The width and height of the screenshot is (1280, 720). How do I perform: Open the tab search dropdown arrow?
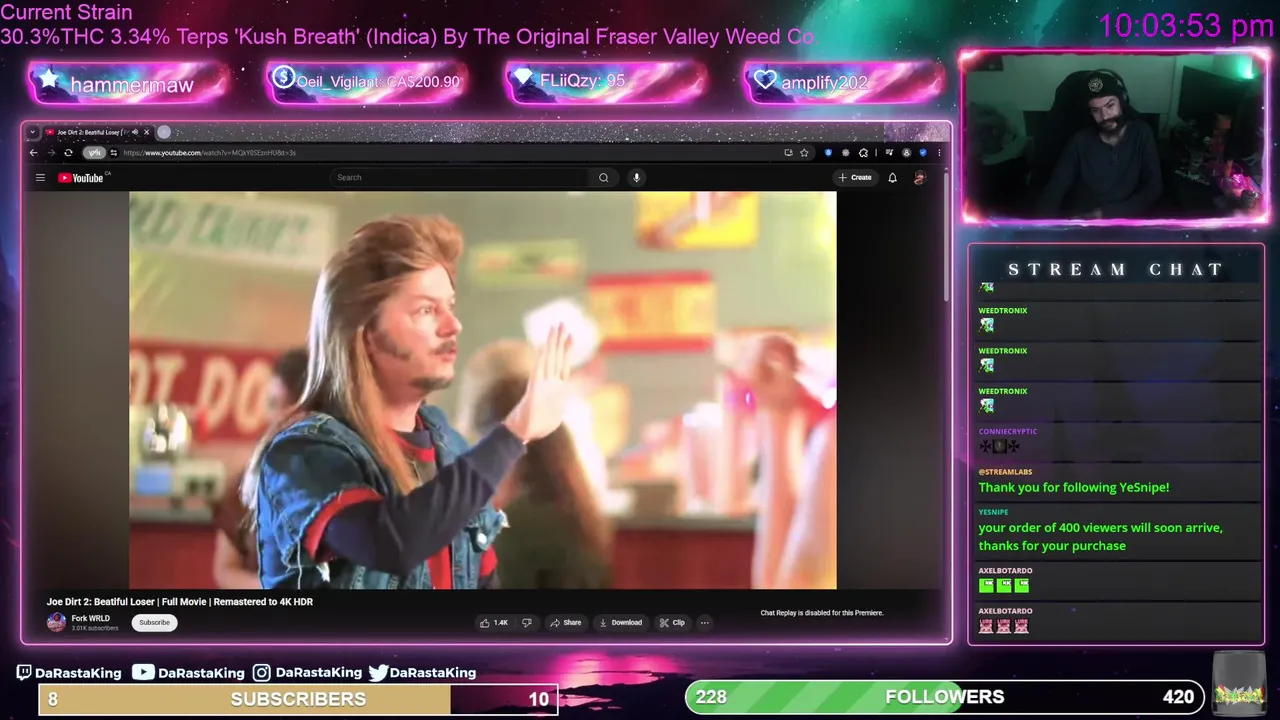tap(32, 132)
